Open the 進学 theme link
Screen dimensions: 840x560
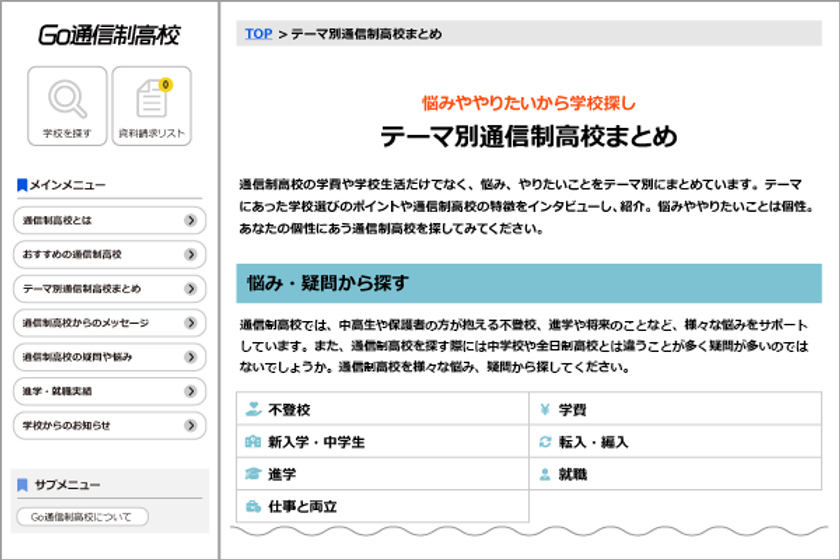382,474
